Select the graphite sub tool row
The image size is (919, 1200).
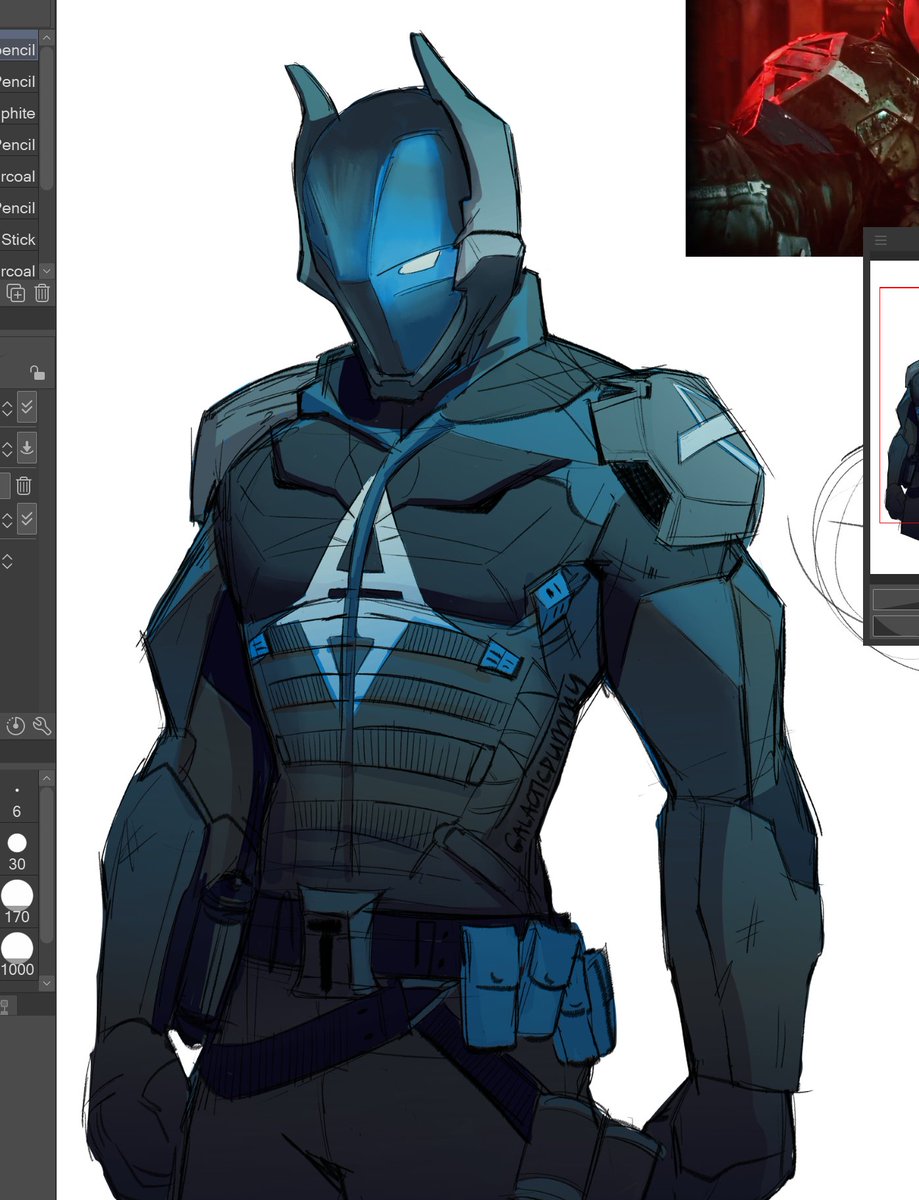19,113
